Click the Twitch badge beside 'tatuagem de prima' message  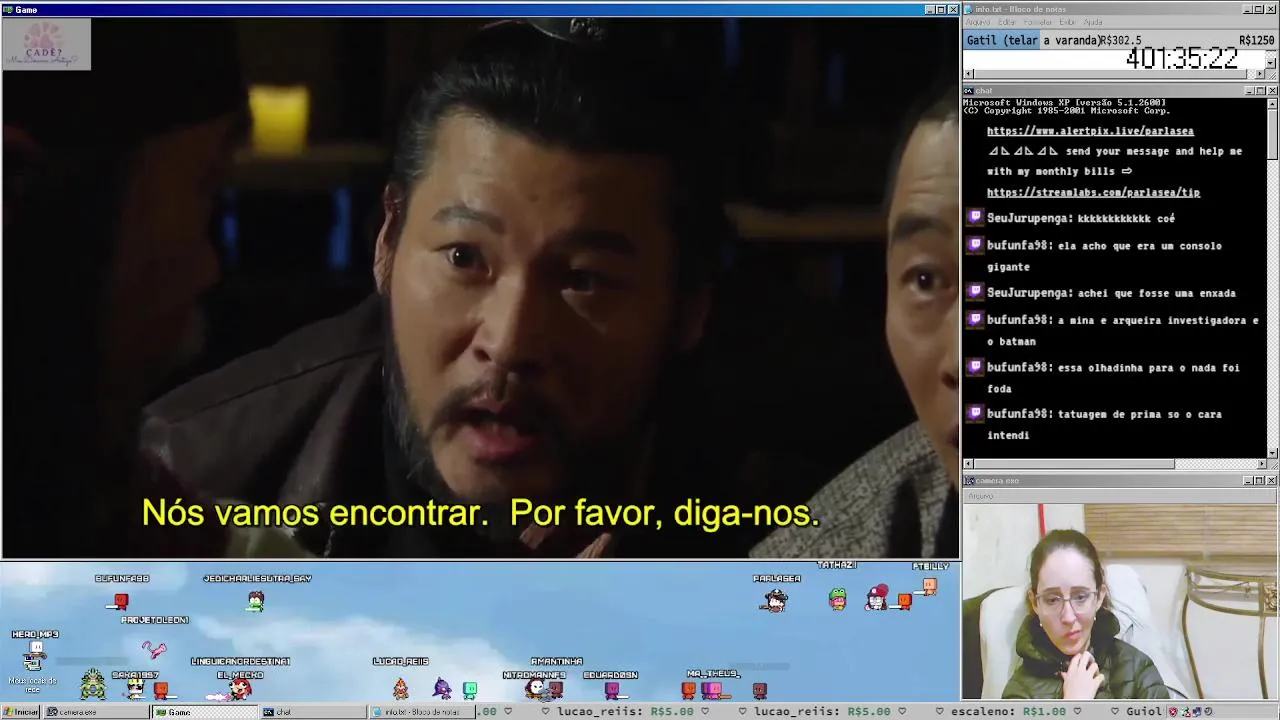pyautogui.click(x=976, y=413)
